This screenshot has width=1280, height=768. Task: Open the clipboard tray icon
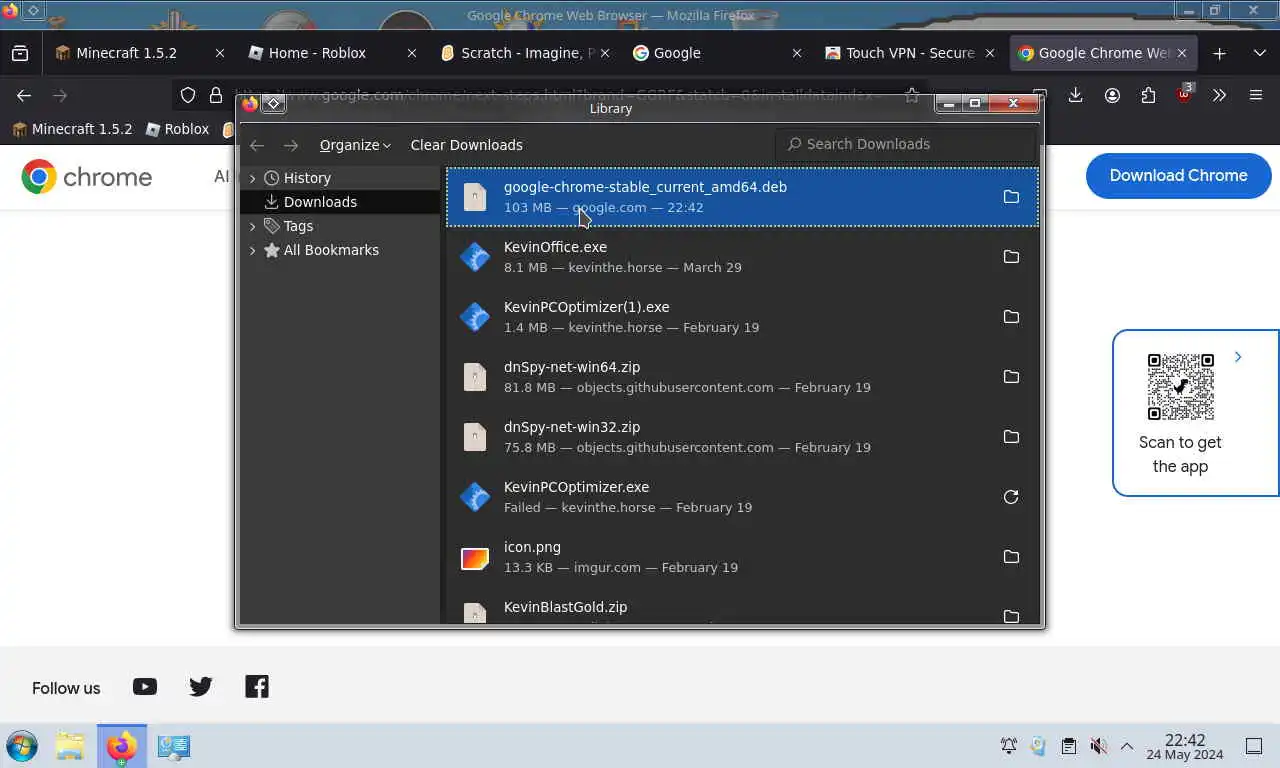1068,746
